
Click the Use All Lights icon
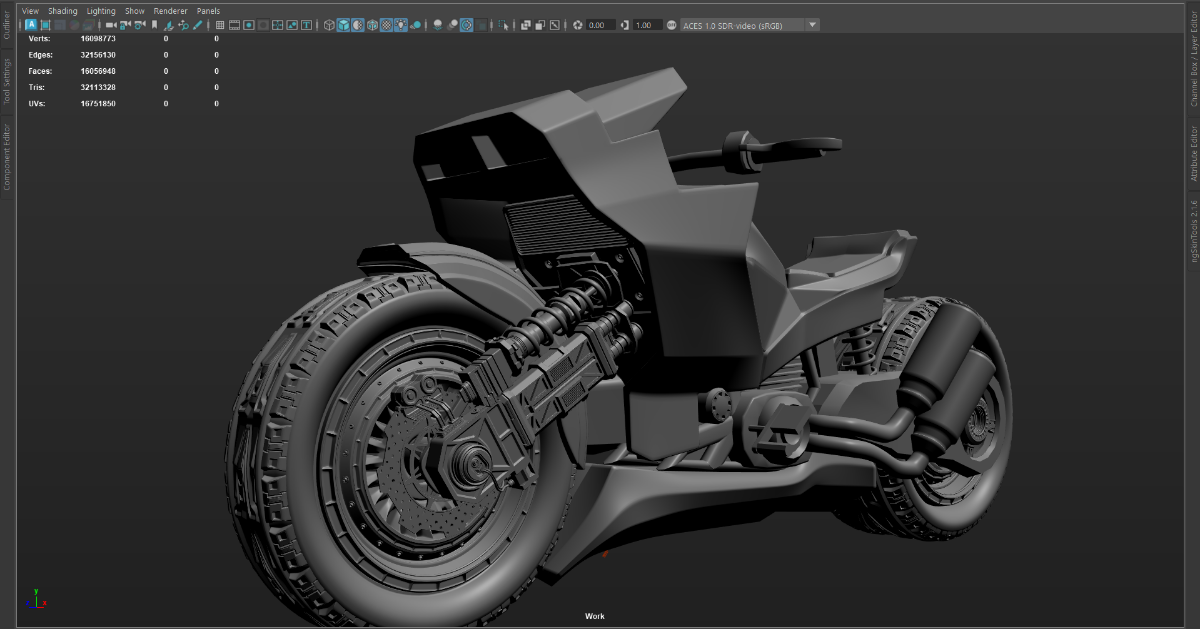click(401, 25)
